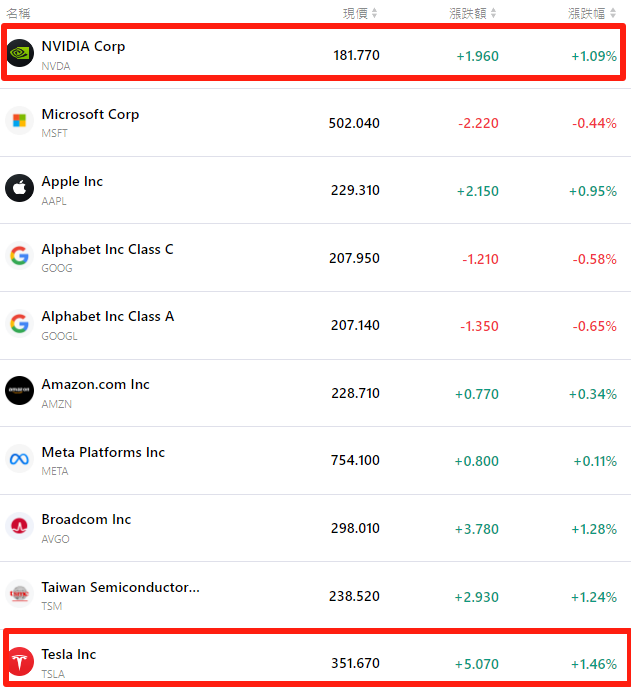Click the Meta Platforms logo icon
The height and width of the screenshot is (689, 631).
click(19, 459)
